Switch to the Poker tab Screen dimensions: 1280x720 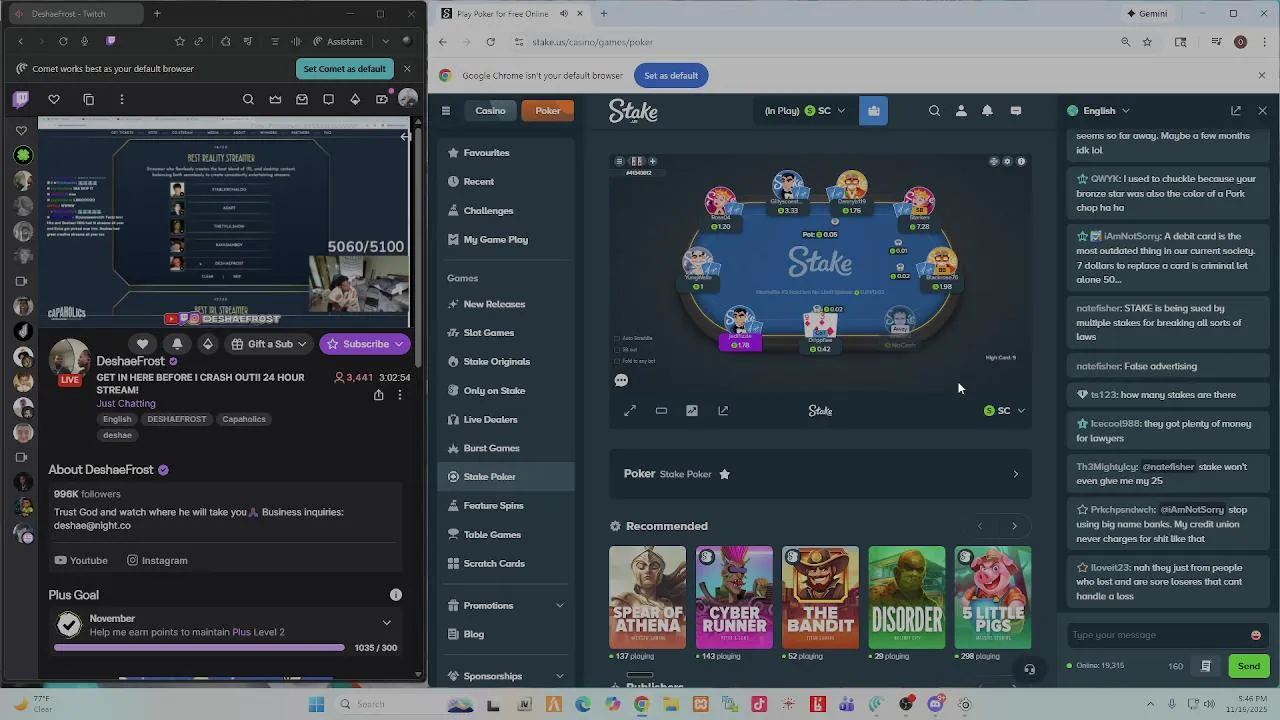(x=548, y=111)
